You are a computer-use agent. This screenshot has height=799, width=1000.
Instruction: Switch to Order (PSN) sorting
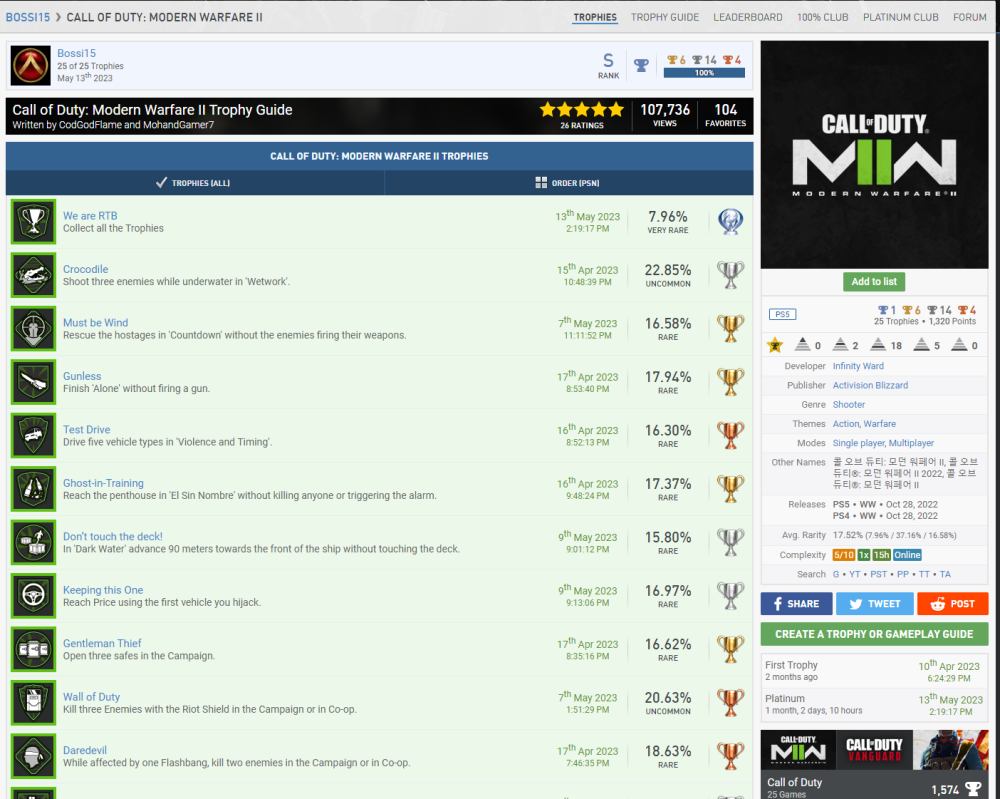point(567,183)
